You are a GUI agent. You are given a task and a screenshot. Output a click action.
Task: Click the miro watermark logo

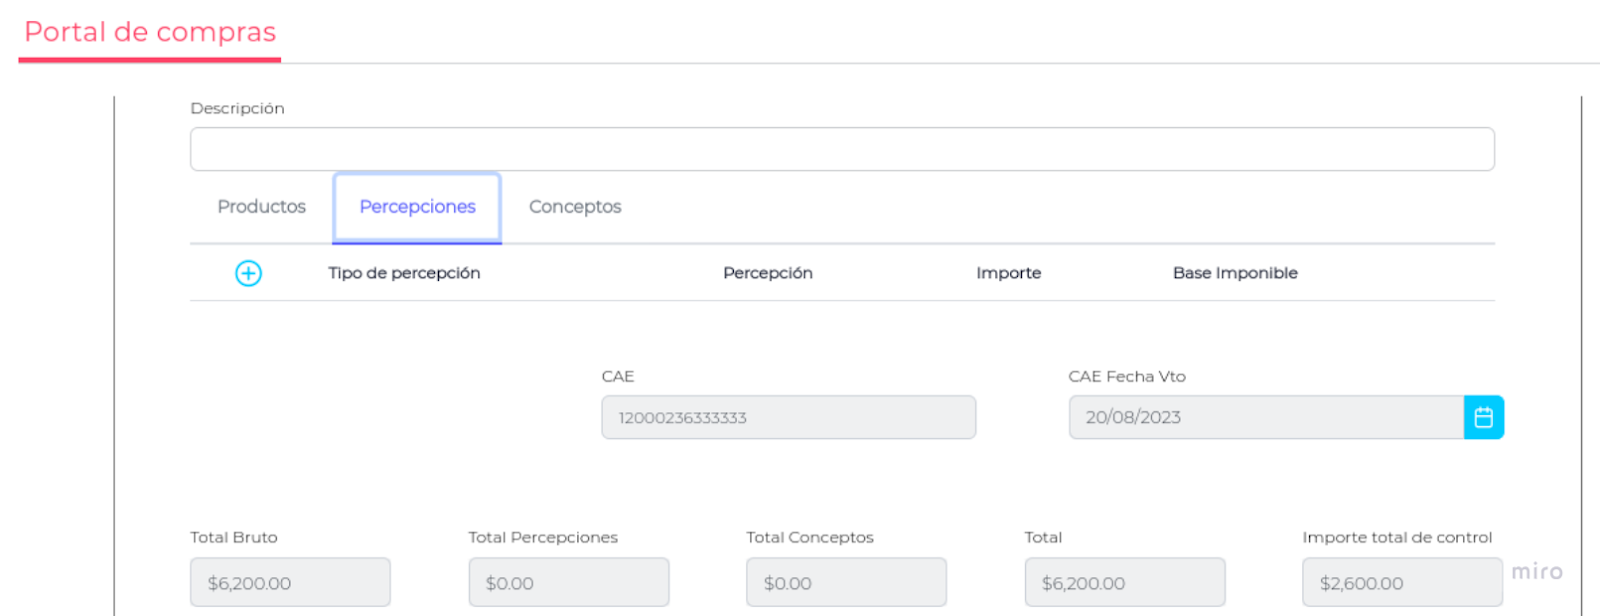[x=1536, y=572]
